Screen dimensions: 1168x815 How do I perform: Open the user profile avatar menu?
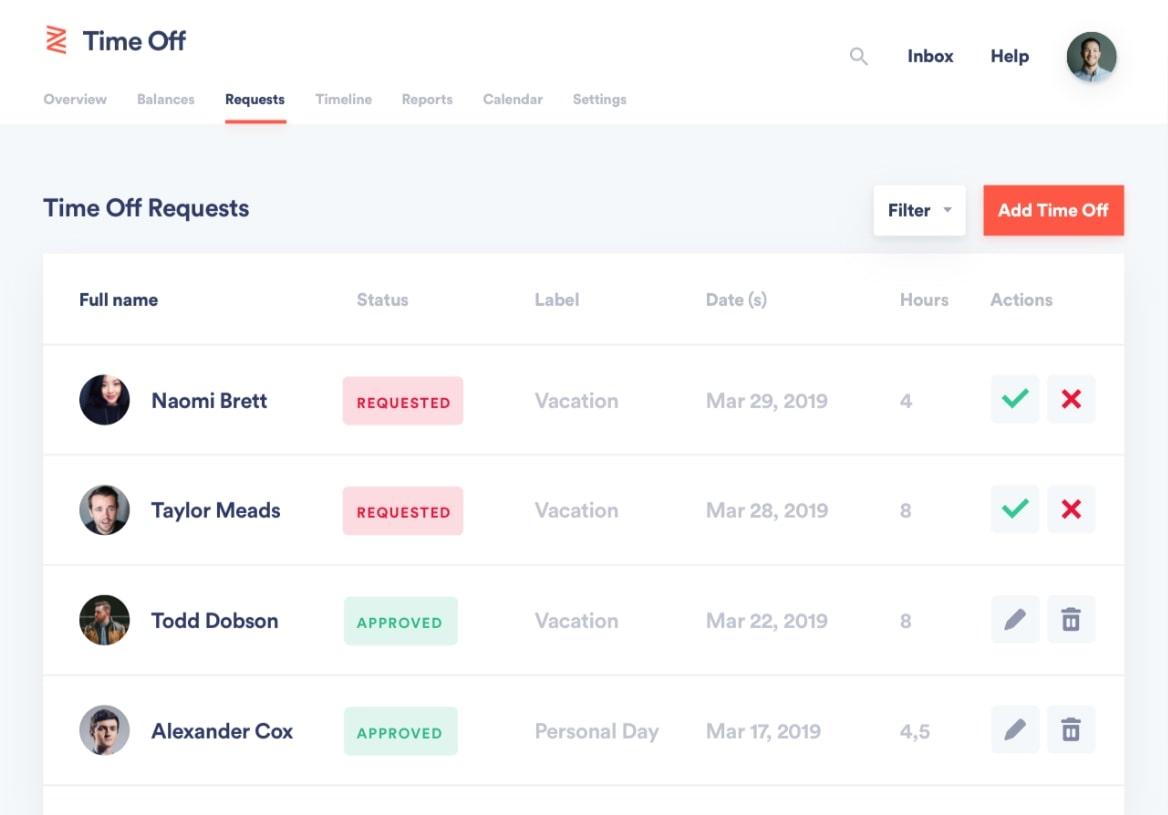[x=1091, y=57]
